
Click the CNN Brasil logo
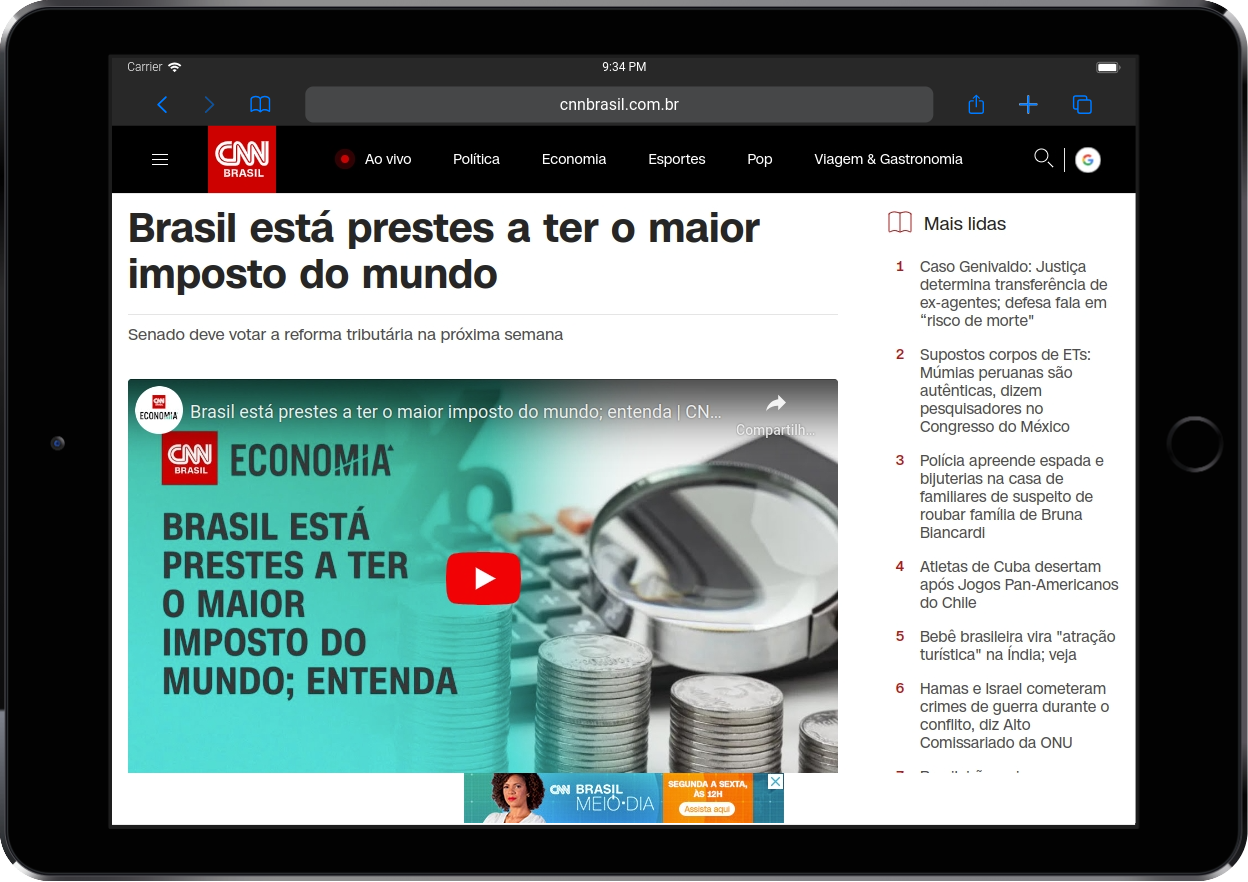coord(241,159)
